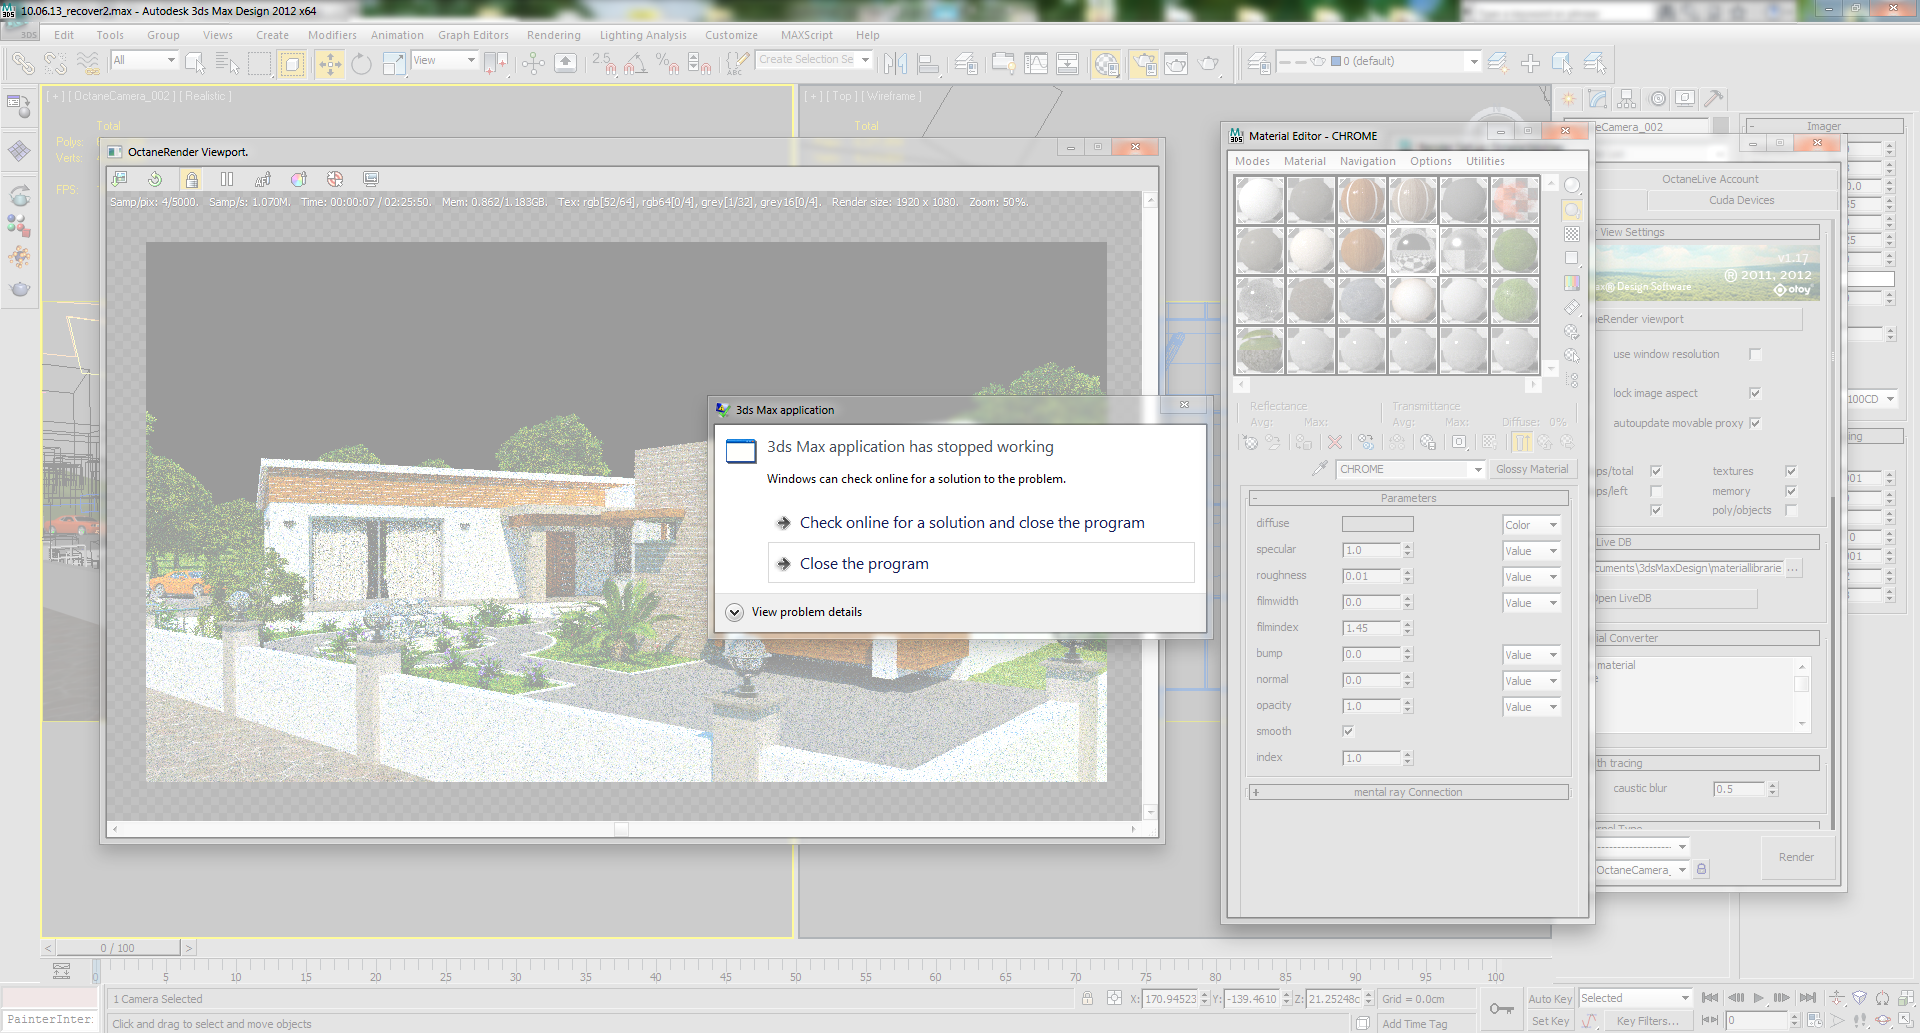The width and height of the screenshot is (1920, 1033).
Task: Open the Utilities menu in Material Editor
Action: coord(1485,161)
